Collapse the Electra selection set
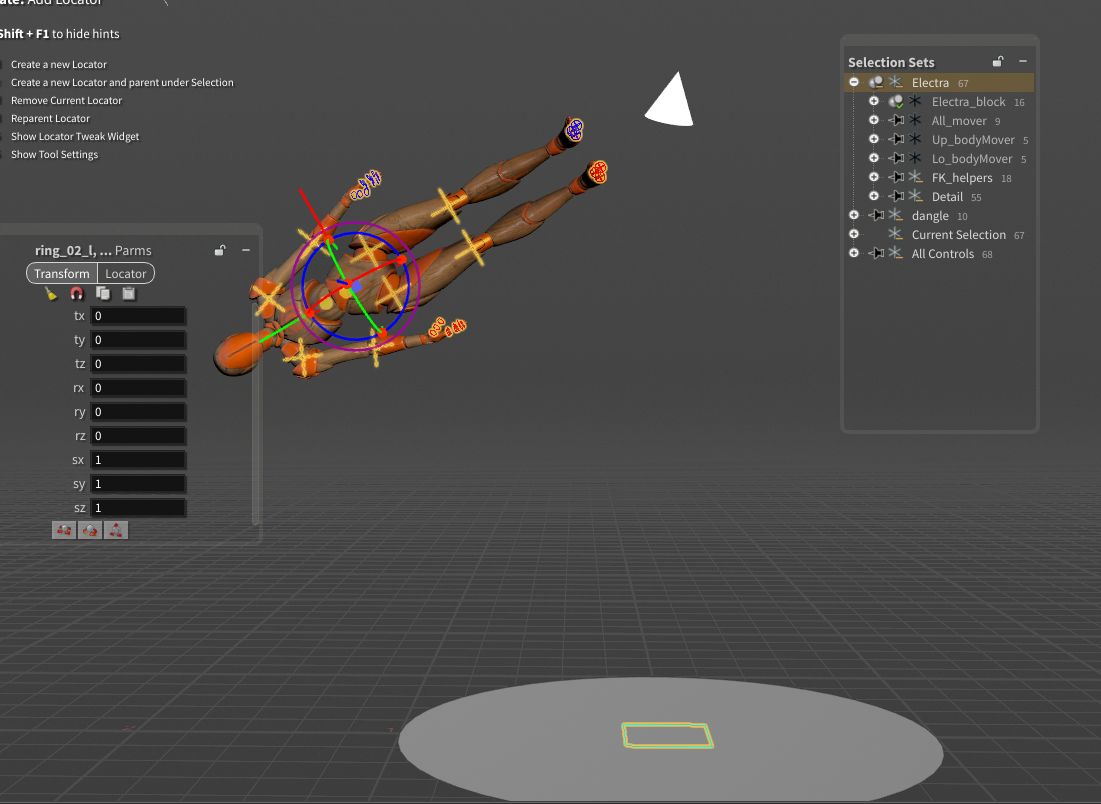 coord(854,82)
